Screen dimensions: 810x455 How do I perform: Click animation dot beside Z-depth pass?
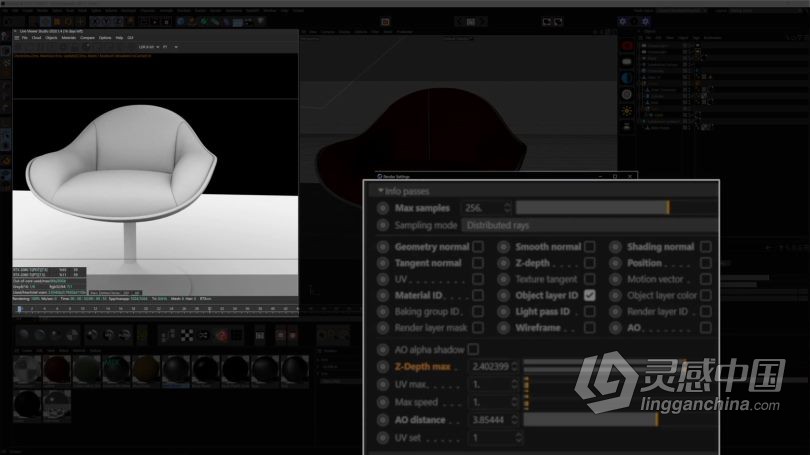[503, 263]
